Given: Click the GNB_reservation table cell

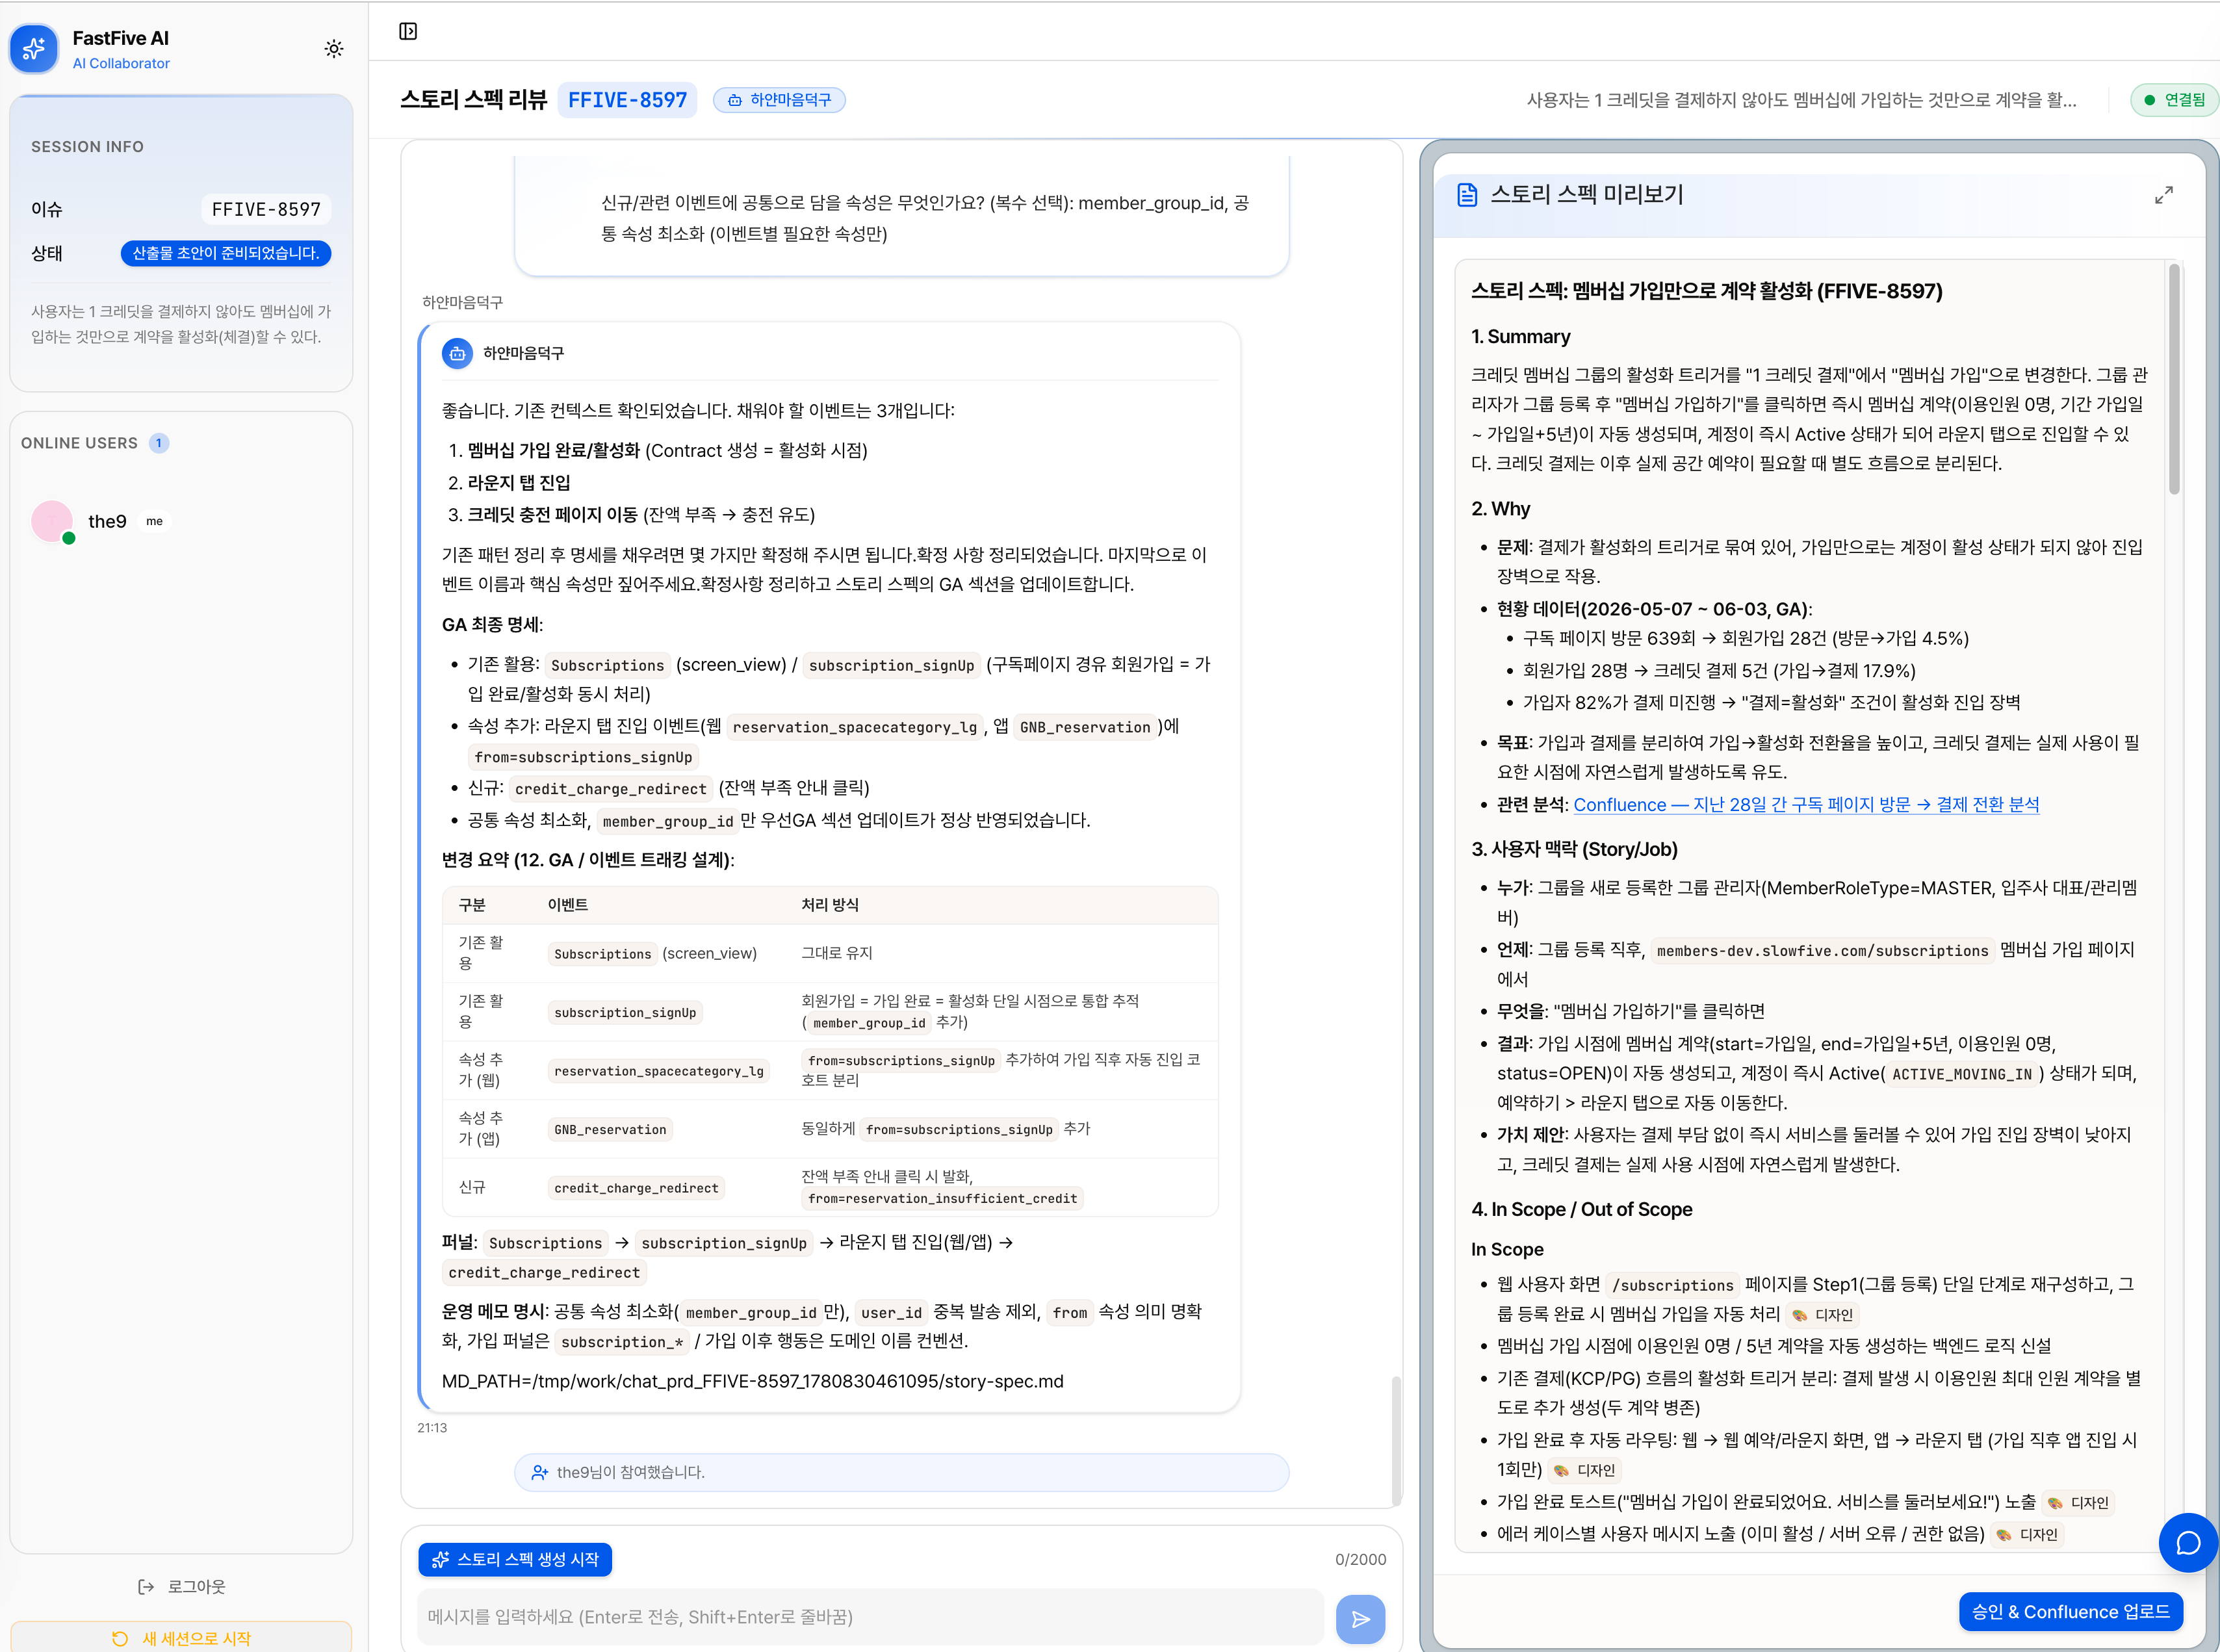Looking at the screenshot, I should [x=610, y=1130].
